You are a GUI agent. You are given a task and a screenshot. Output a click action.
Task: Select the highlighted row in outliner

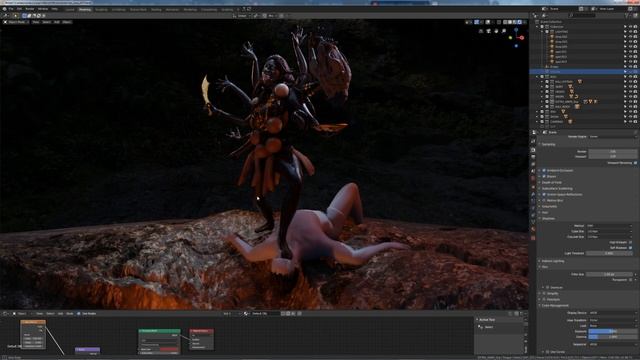point(584,71)
